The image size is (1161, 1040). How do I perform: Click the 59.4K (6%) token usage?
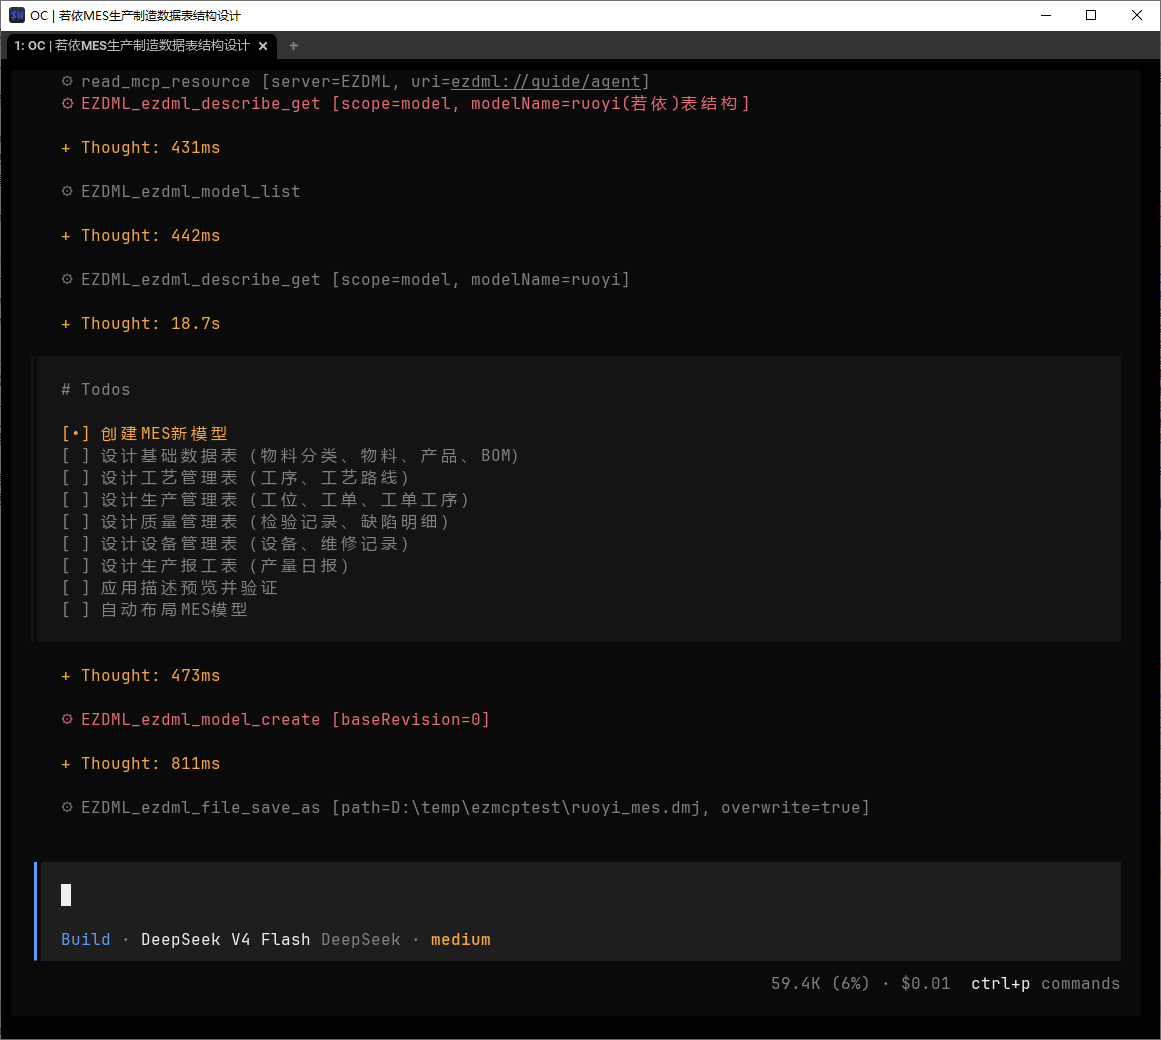[x=820, y=984]
